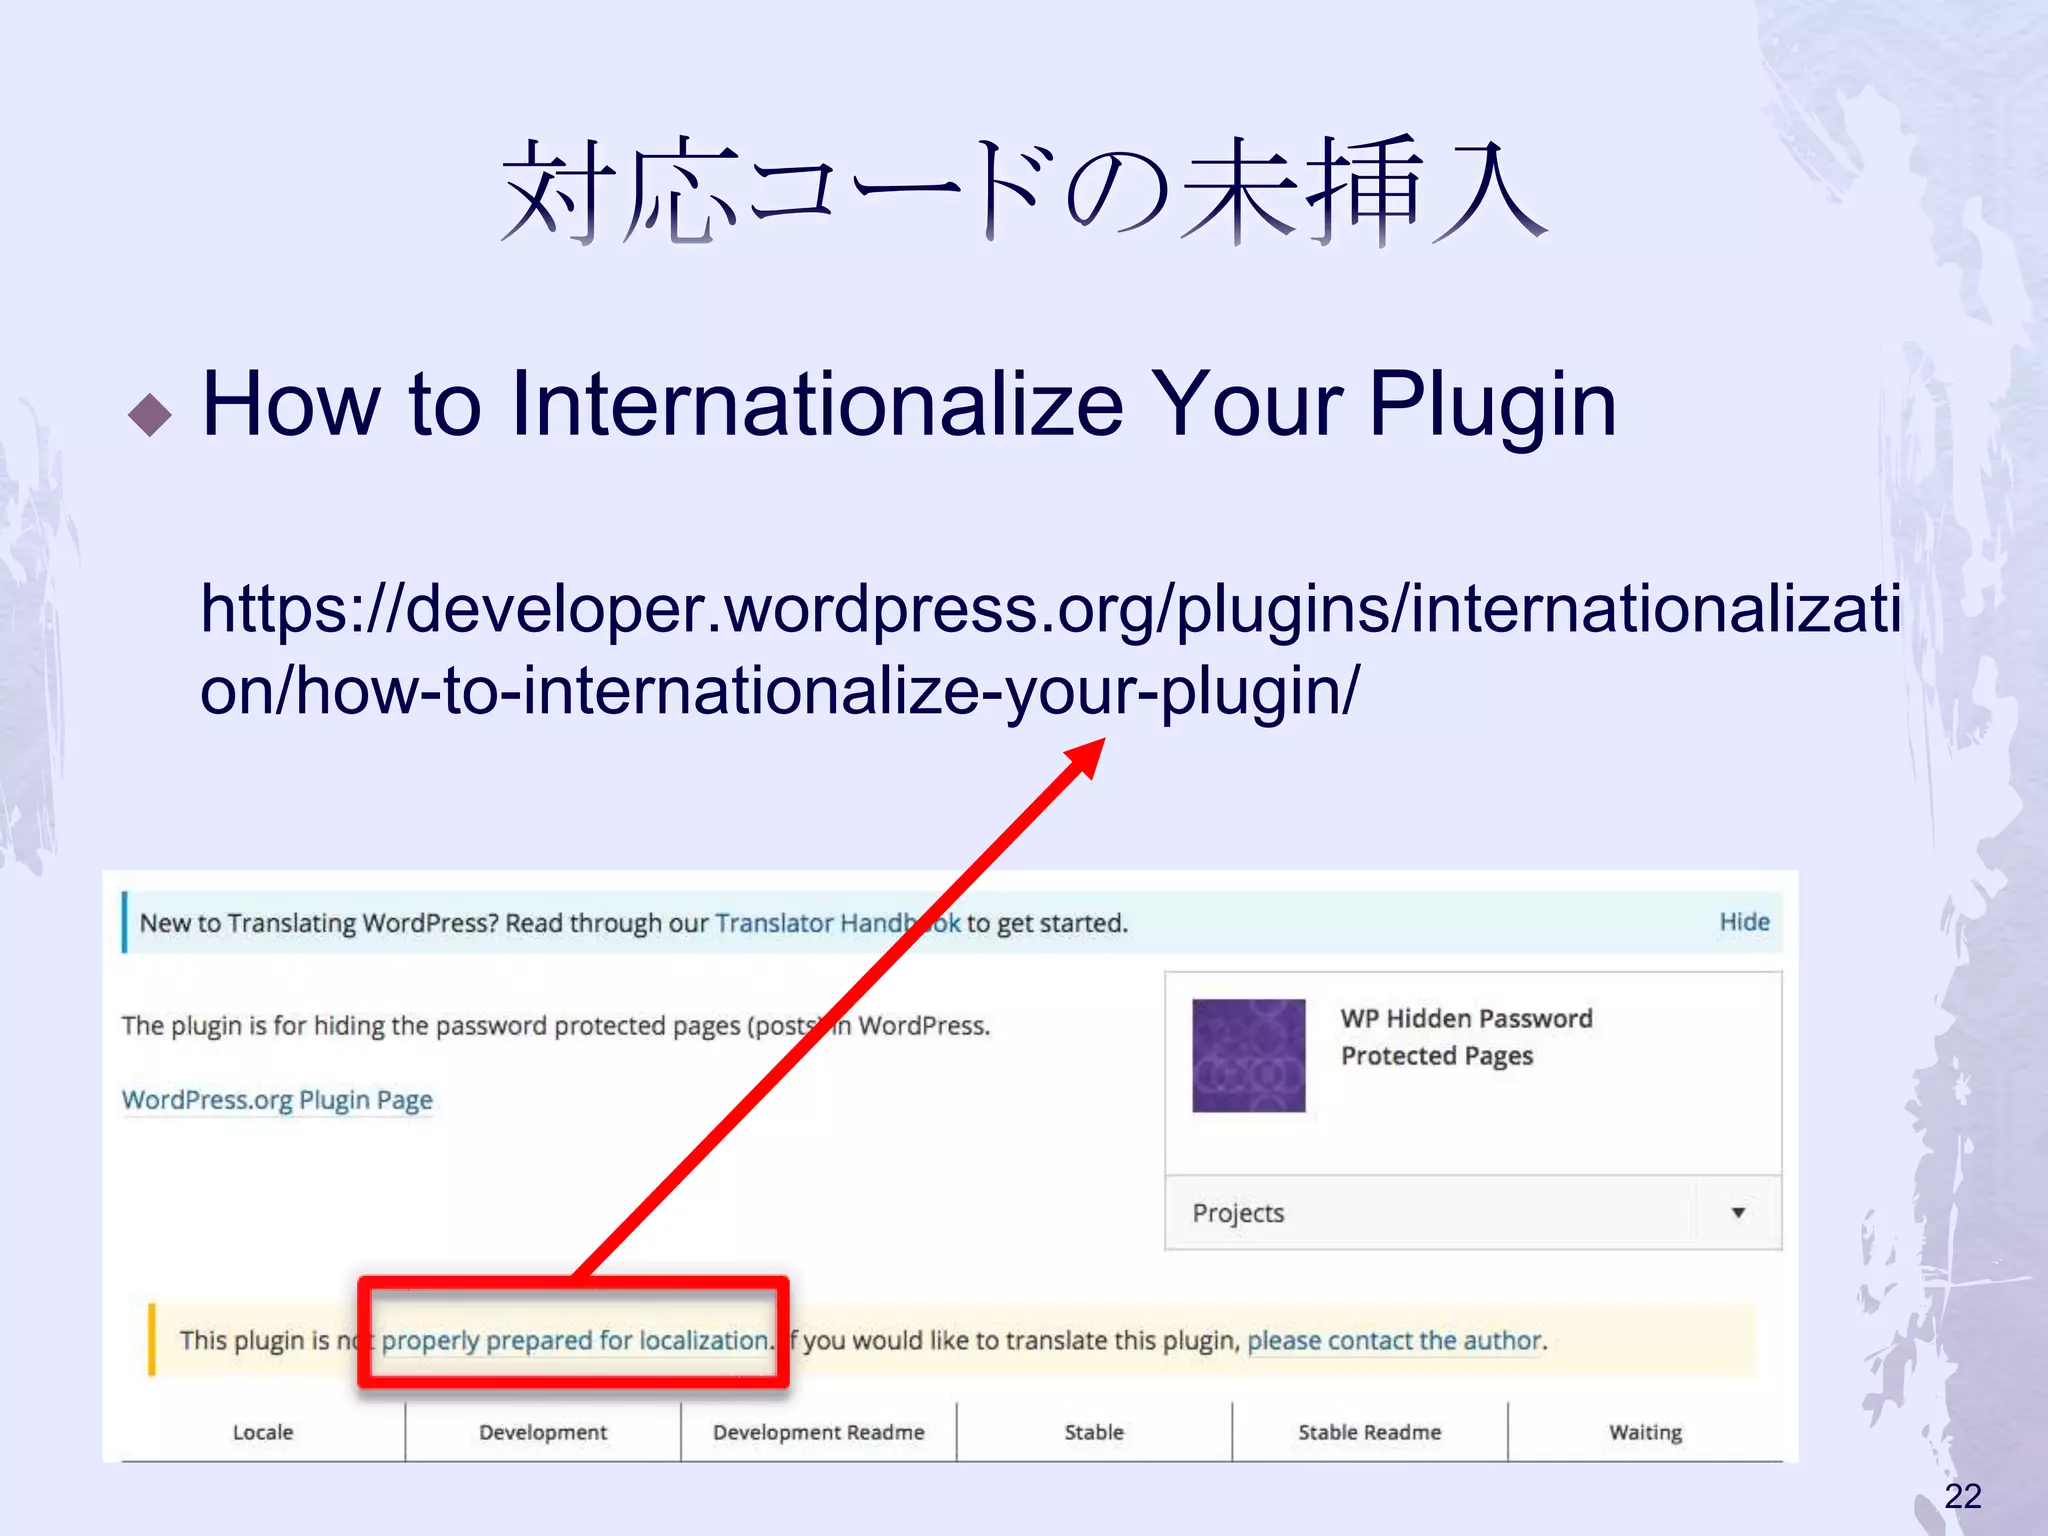Open WordPress.org Plugin Page link
Image resolution: width=2048 pixels, height=1536 pixels.
[277, 1100]
